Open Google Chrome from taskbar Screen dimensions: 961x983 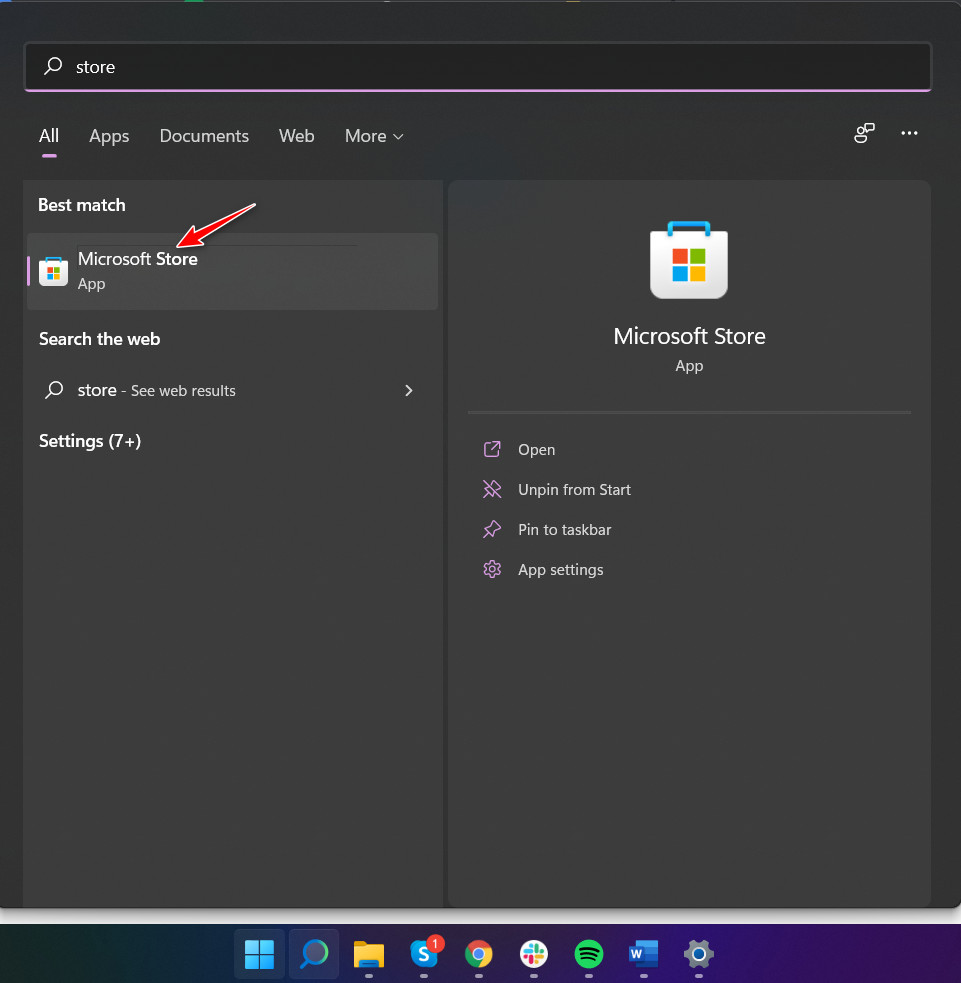479,954
